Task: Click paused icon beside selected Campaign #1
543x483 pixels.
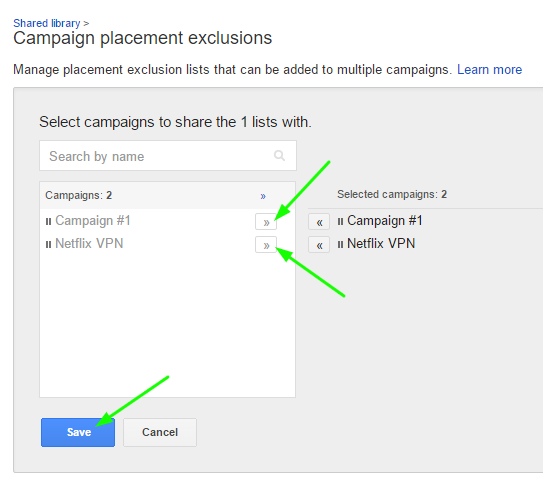Action: [x=340, y=221]
